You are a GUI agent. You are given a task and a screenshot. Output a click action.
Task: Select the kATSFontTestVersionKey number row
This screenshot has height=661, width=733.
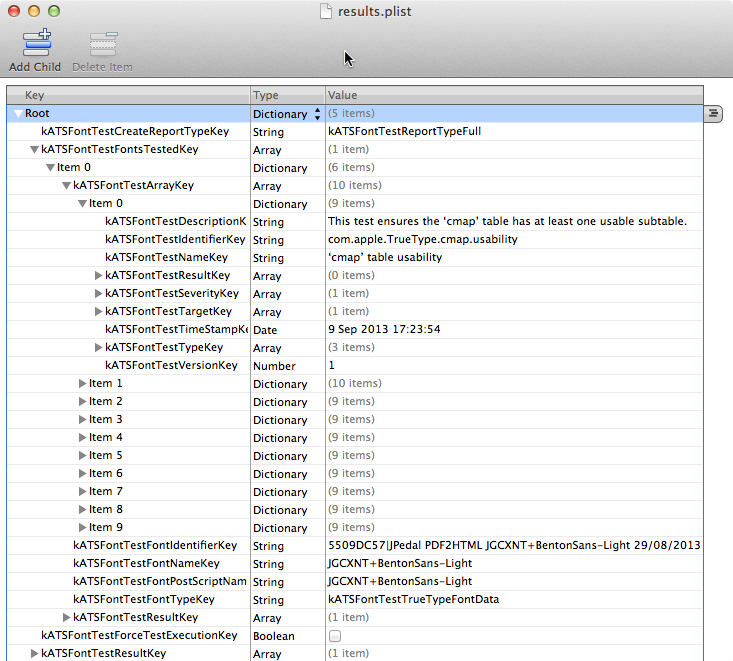click(x=171, y=366)
